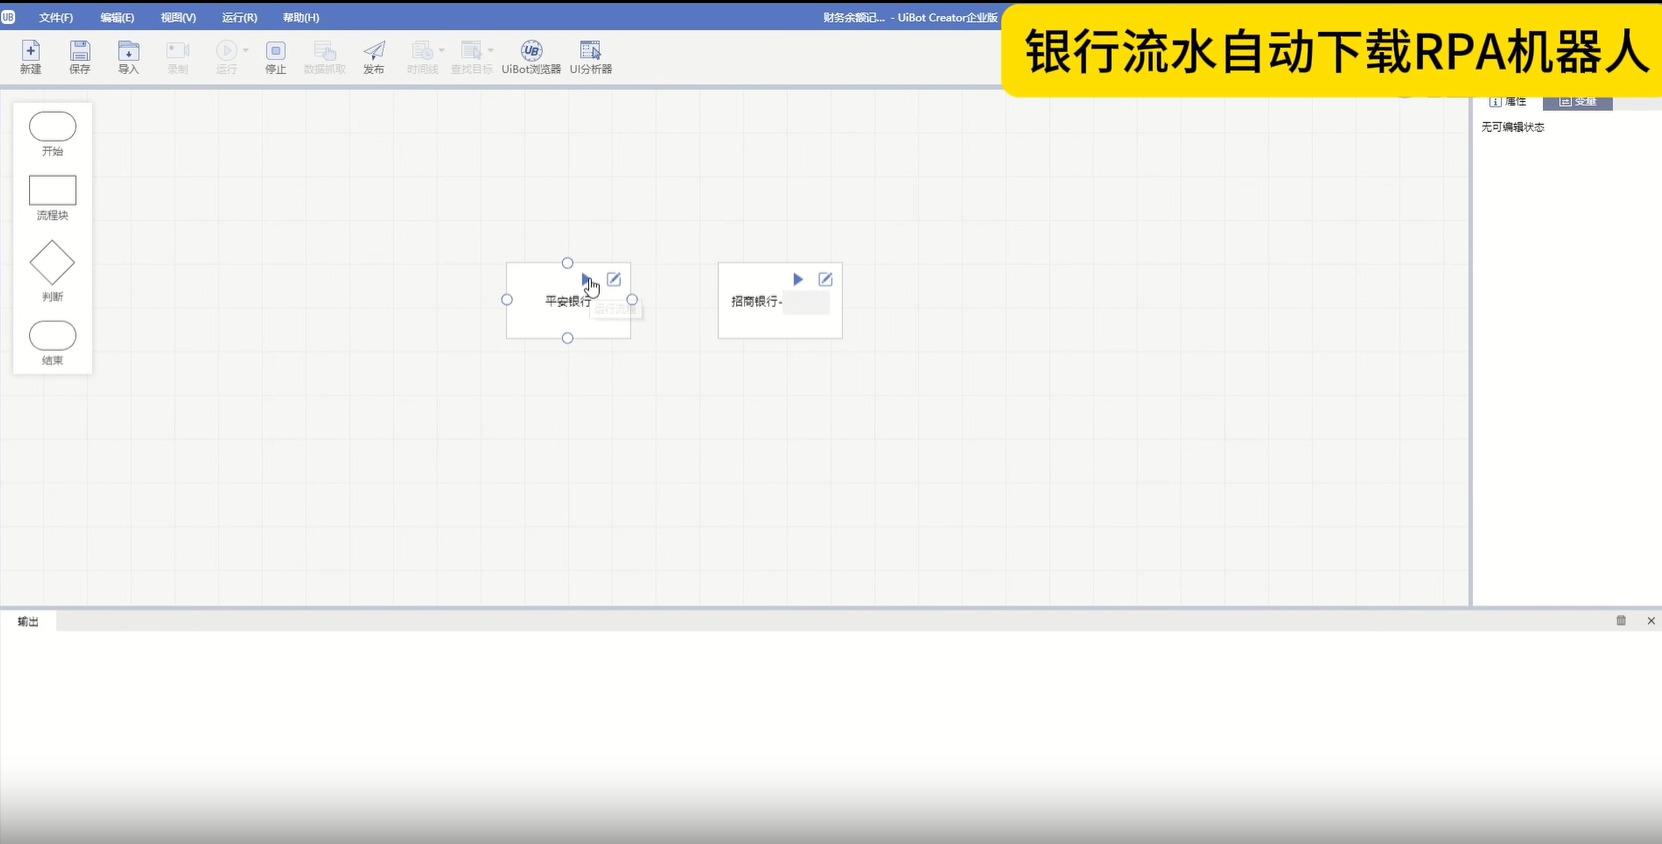Click the 无可编辑状态 text in properties
1662x844 pixels.
1513,127
